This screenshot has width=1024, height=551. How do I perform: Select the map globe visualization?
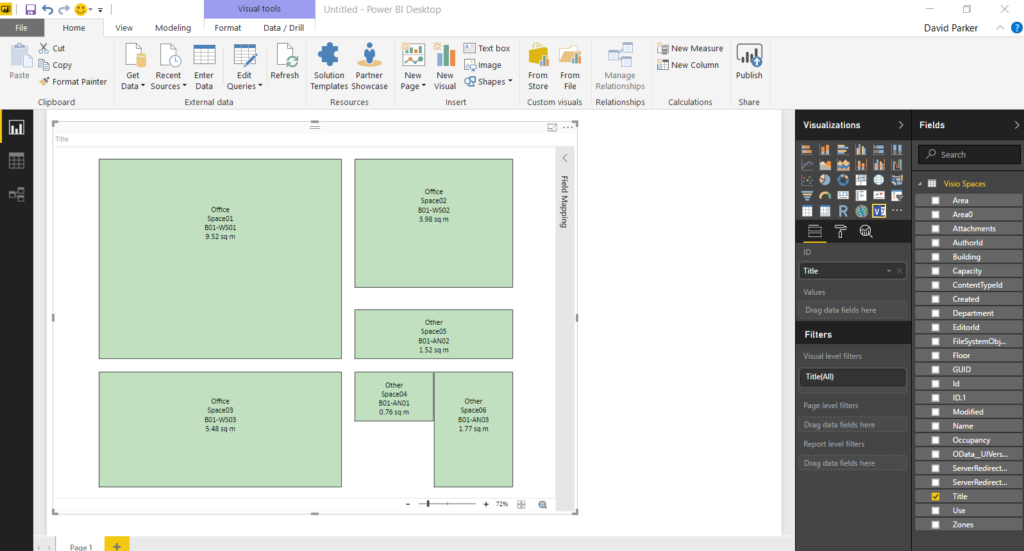(879, 180)
